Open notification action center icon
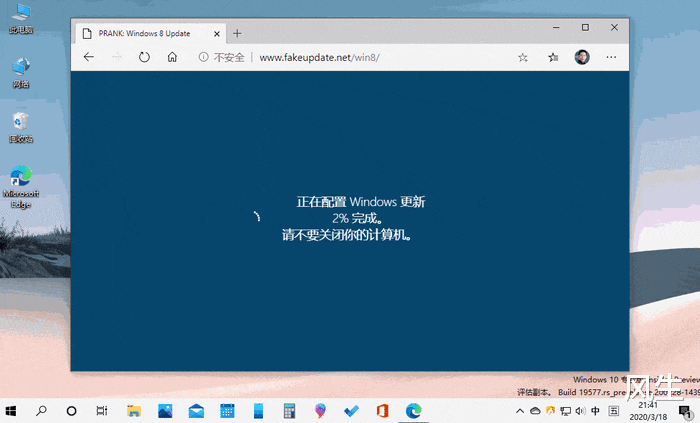700x423 pixels. coord(685,411)
